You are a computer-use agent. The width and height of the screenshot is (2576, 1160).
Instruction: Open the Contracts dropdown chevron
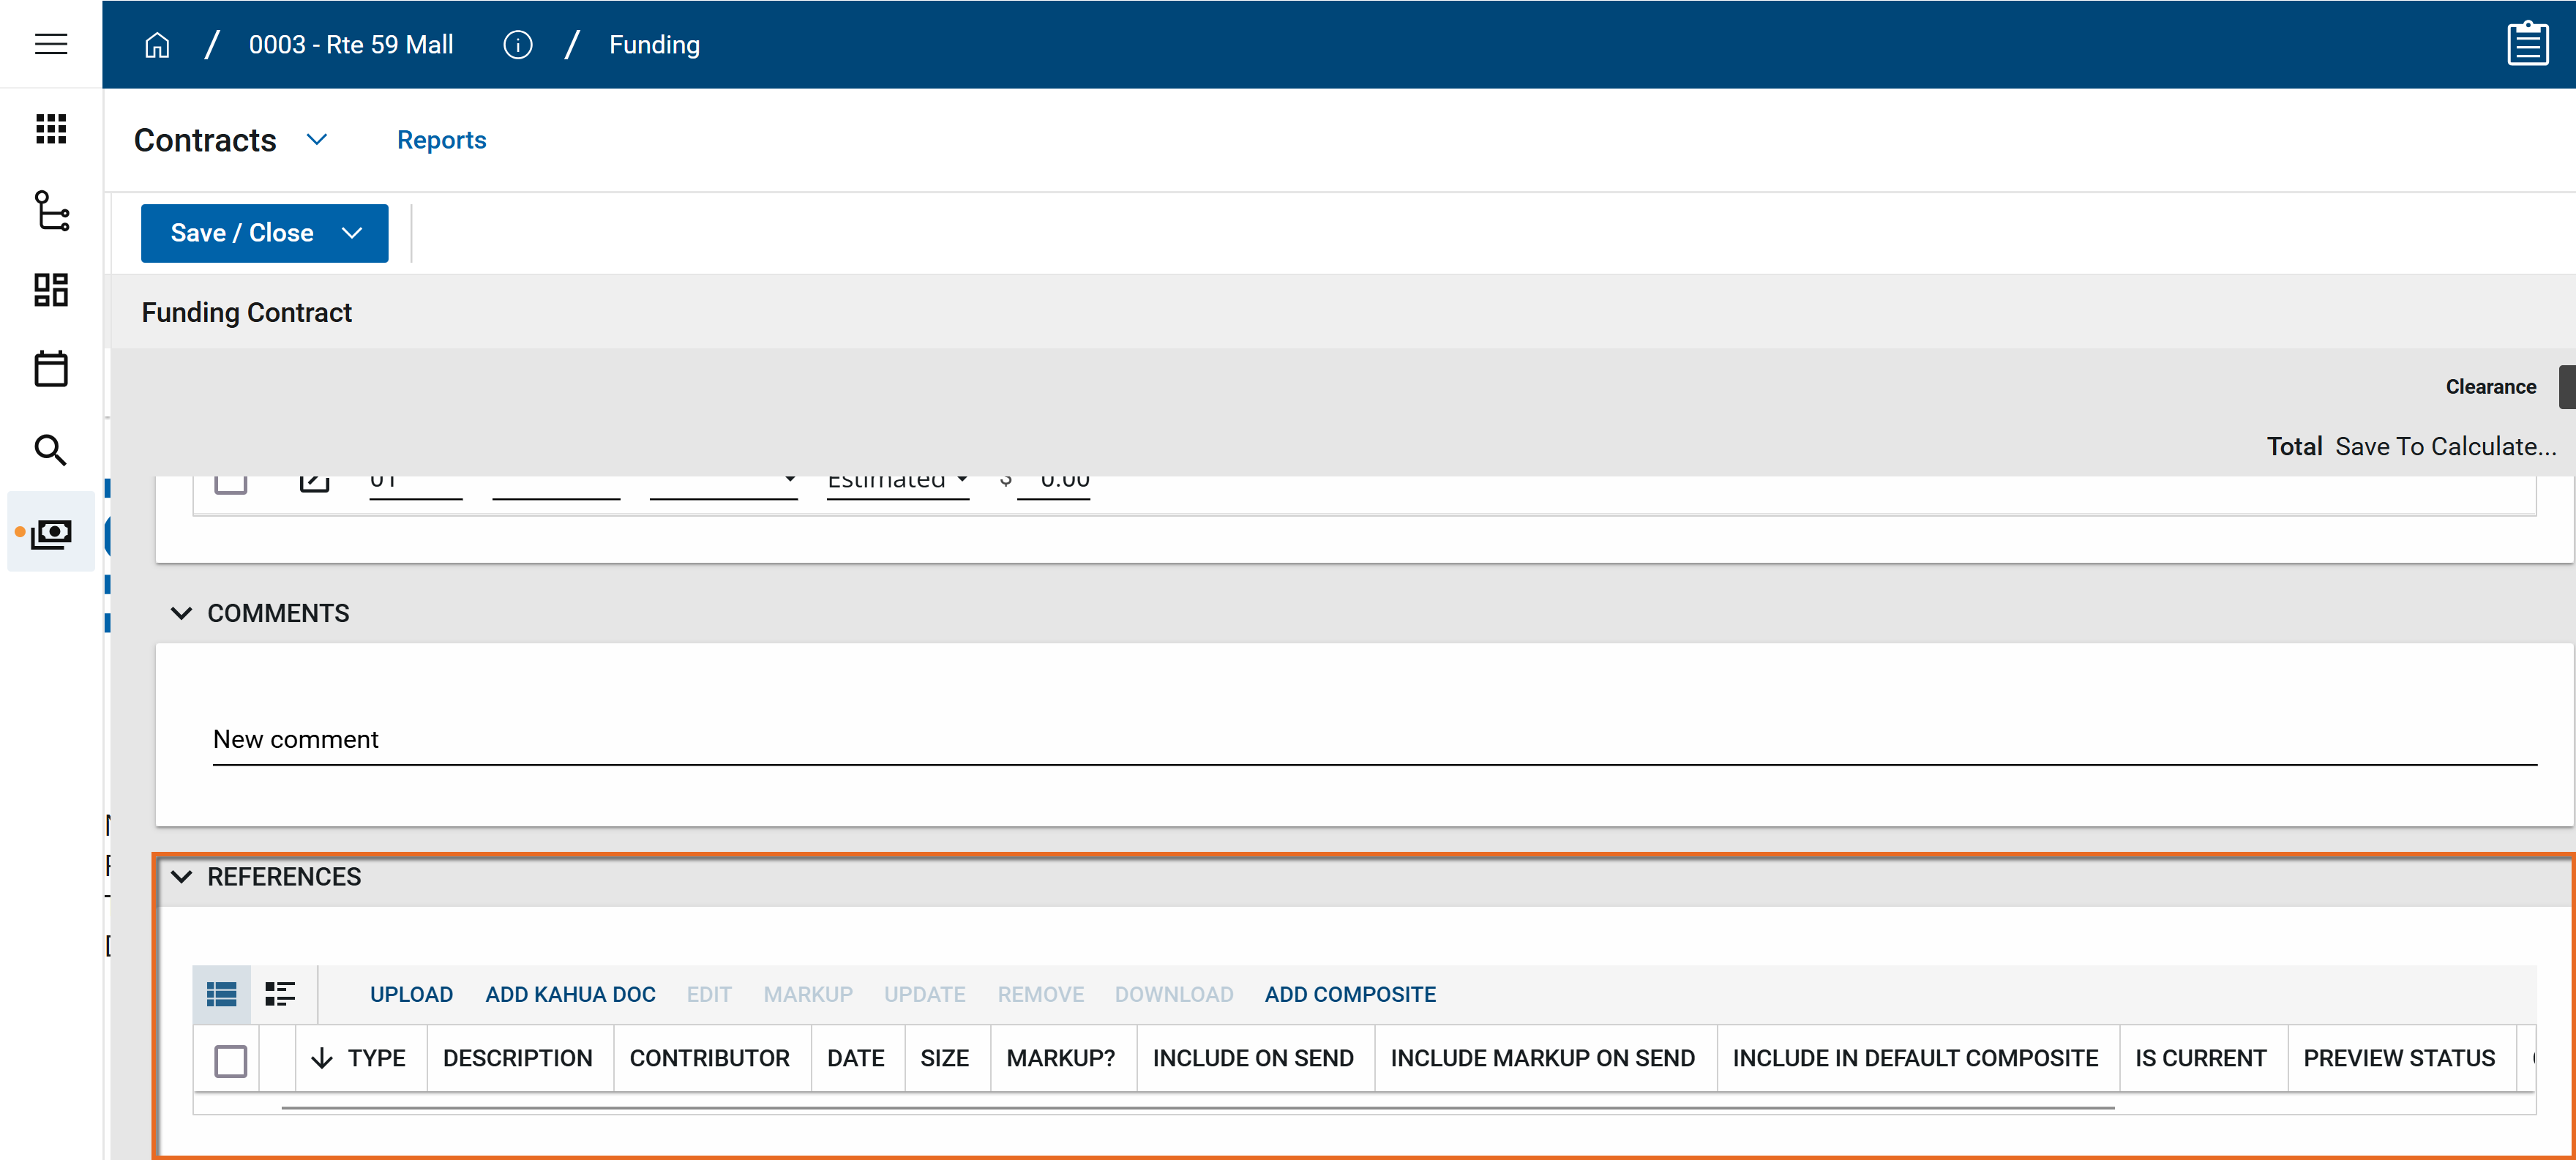(x=317, y=140)
